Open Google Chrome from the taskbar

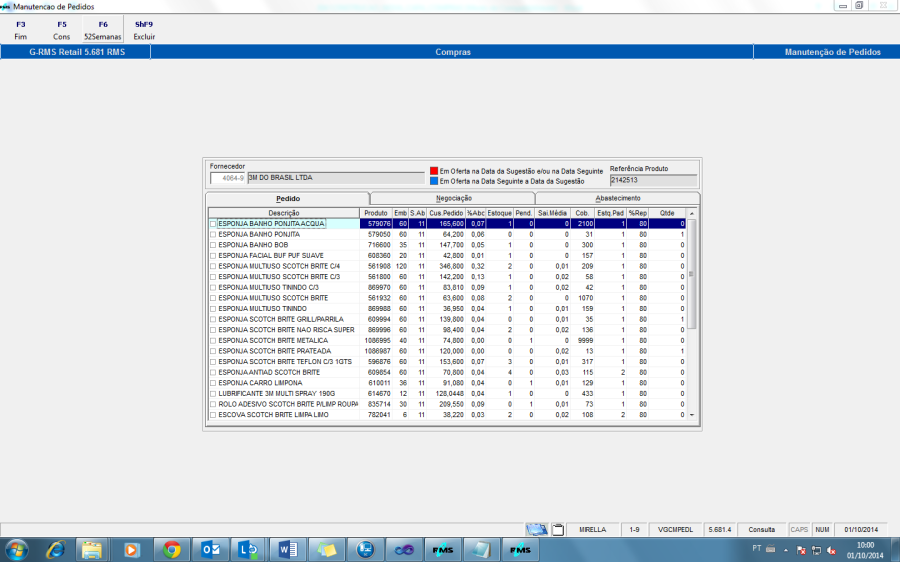pos(170,550)
